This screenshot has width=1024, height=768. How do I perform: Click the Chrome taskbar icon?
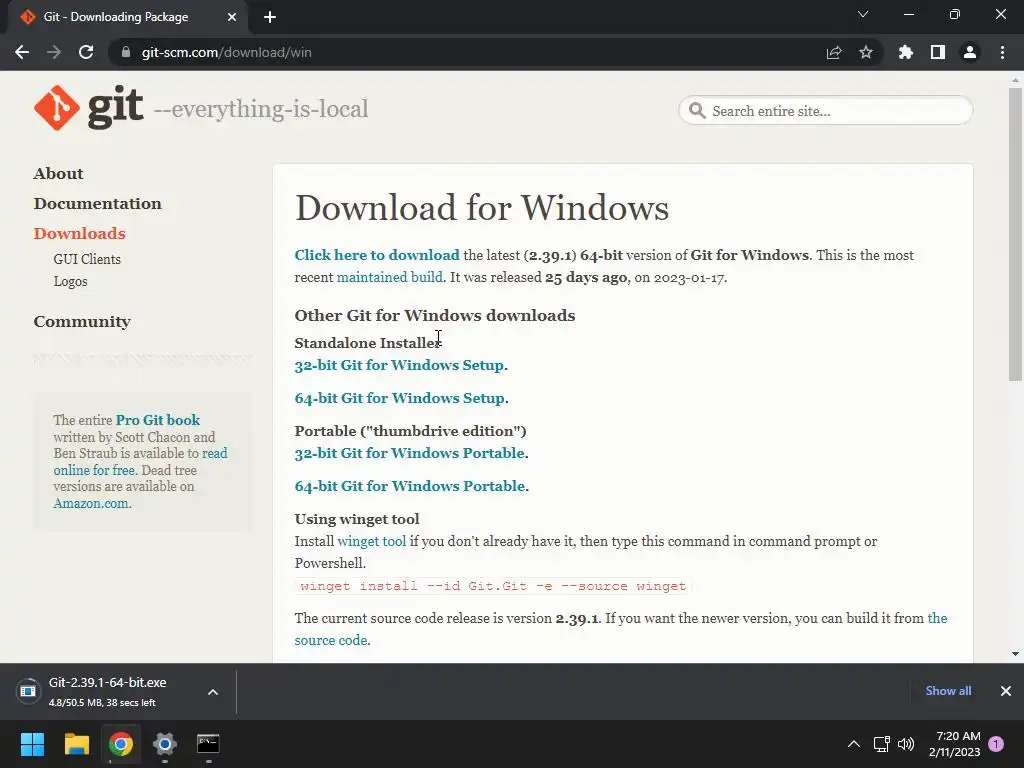pos(121,744)
